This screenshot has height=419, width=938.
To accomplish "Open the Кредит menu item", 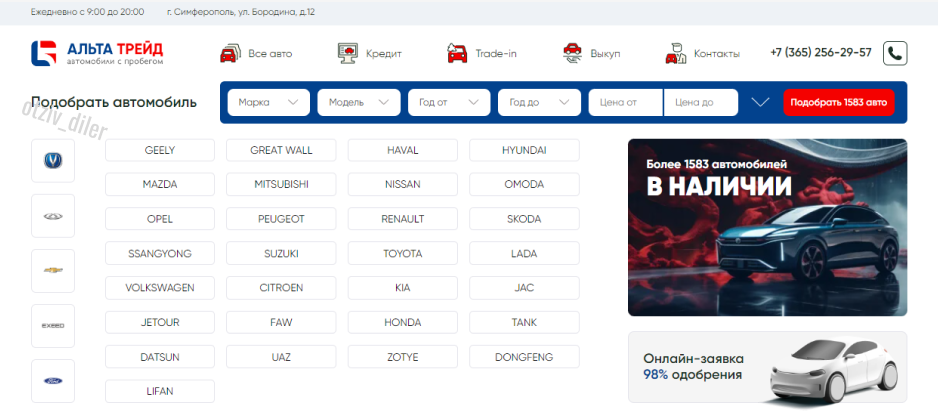I will tap(384, 54).
